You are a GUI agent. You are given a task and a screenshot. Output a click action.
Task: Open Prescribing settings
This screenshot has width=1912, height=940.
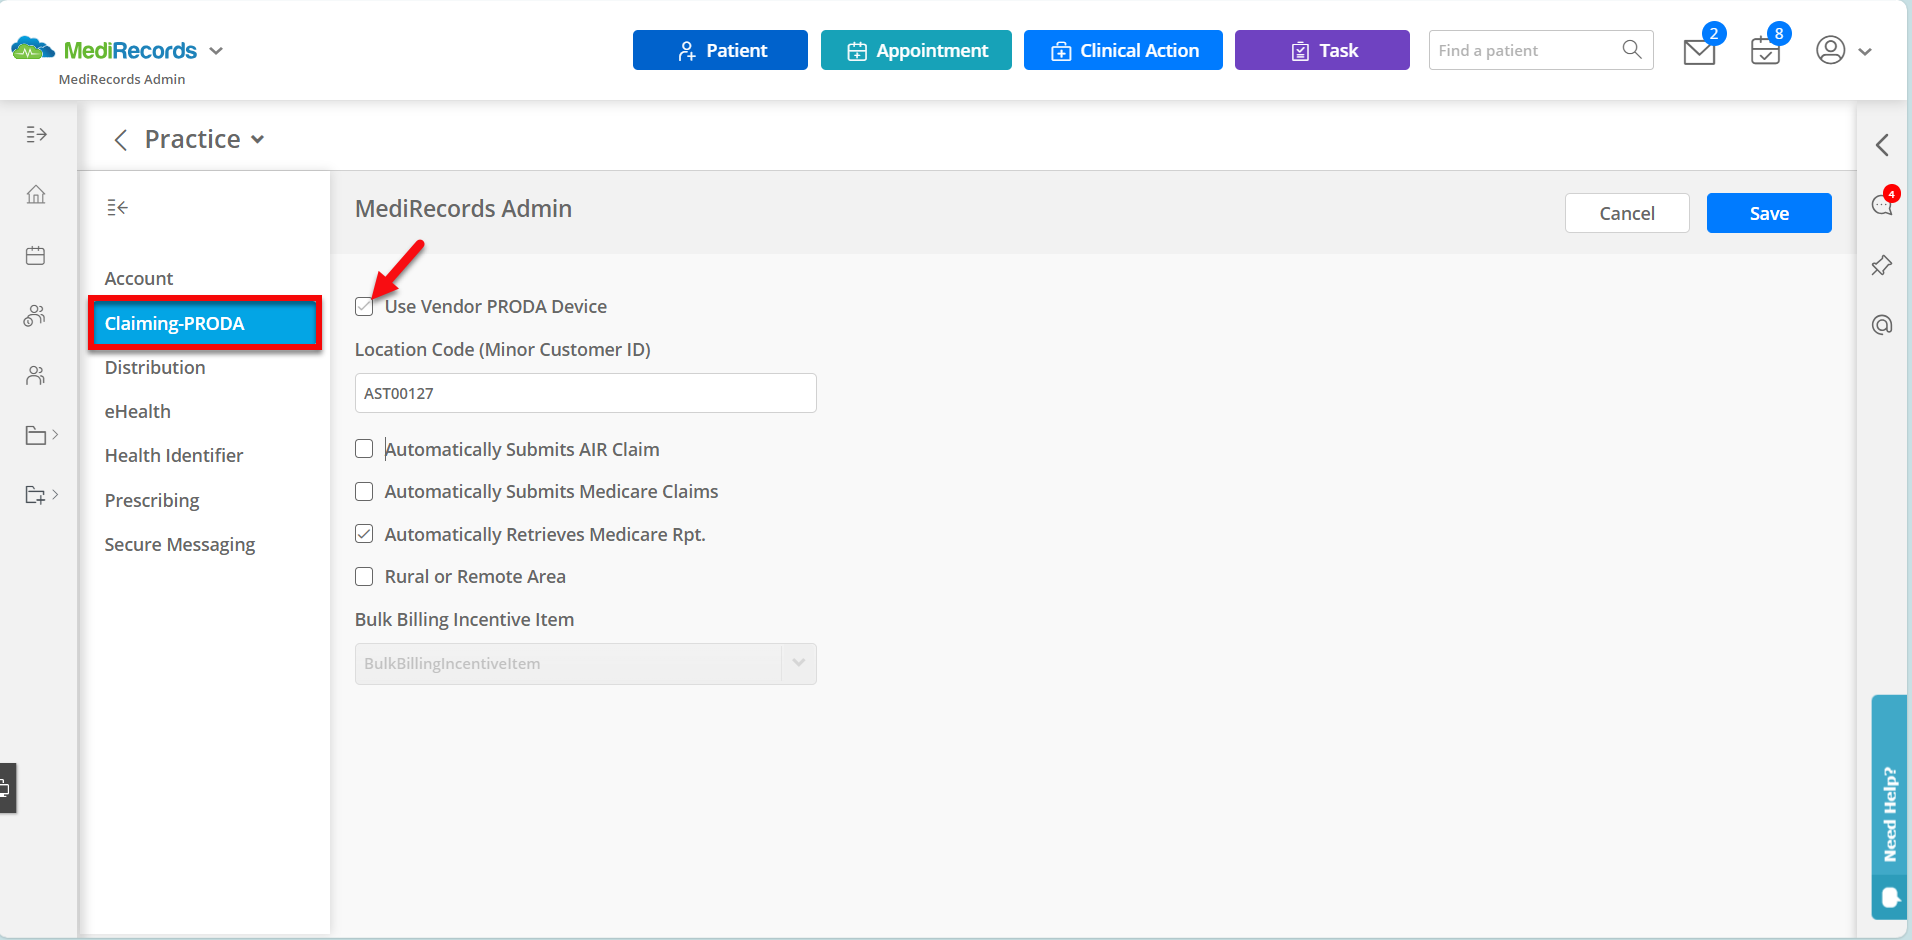[x=152, y=500]
